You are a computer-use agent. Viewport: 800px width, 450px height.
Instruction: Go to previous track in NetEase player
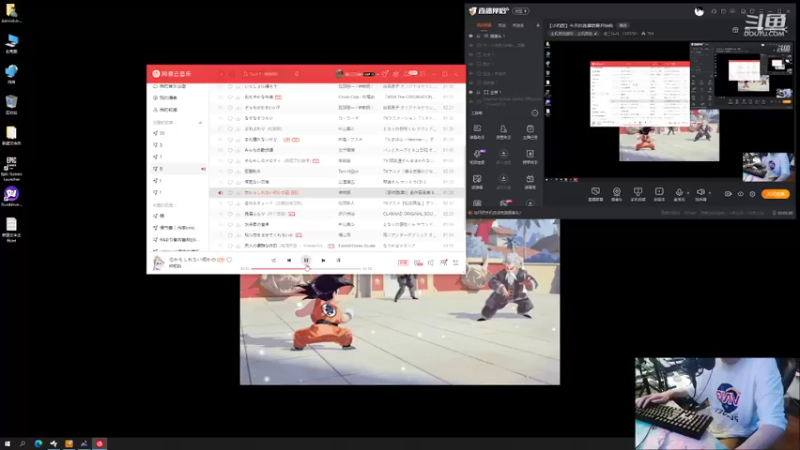289,260
